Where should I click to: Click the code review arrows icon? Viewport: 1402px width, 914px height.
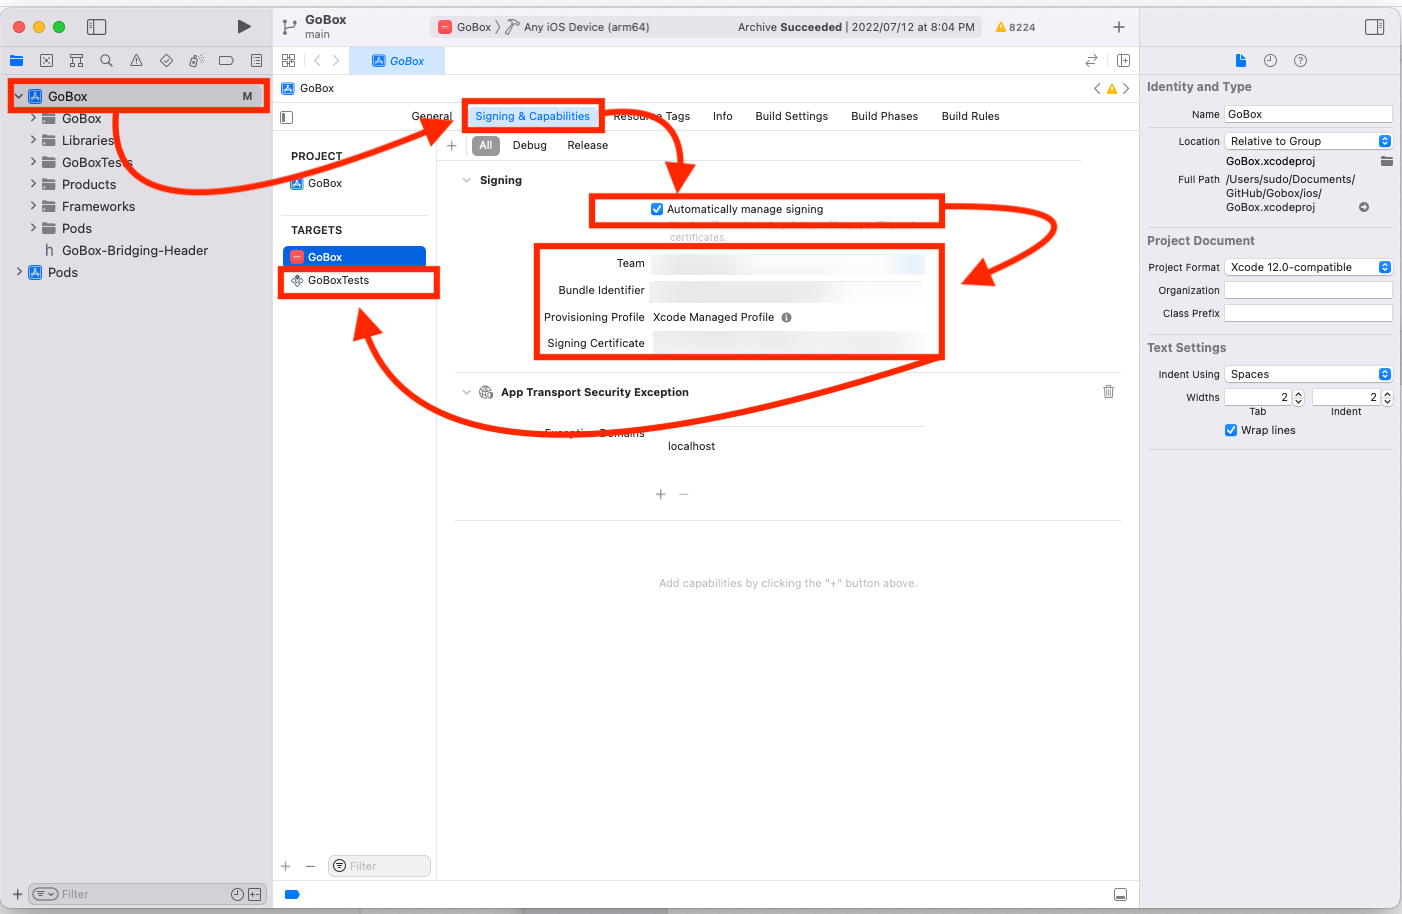click(x=1091, y=61)
